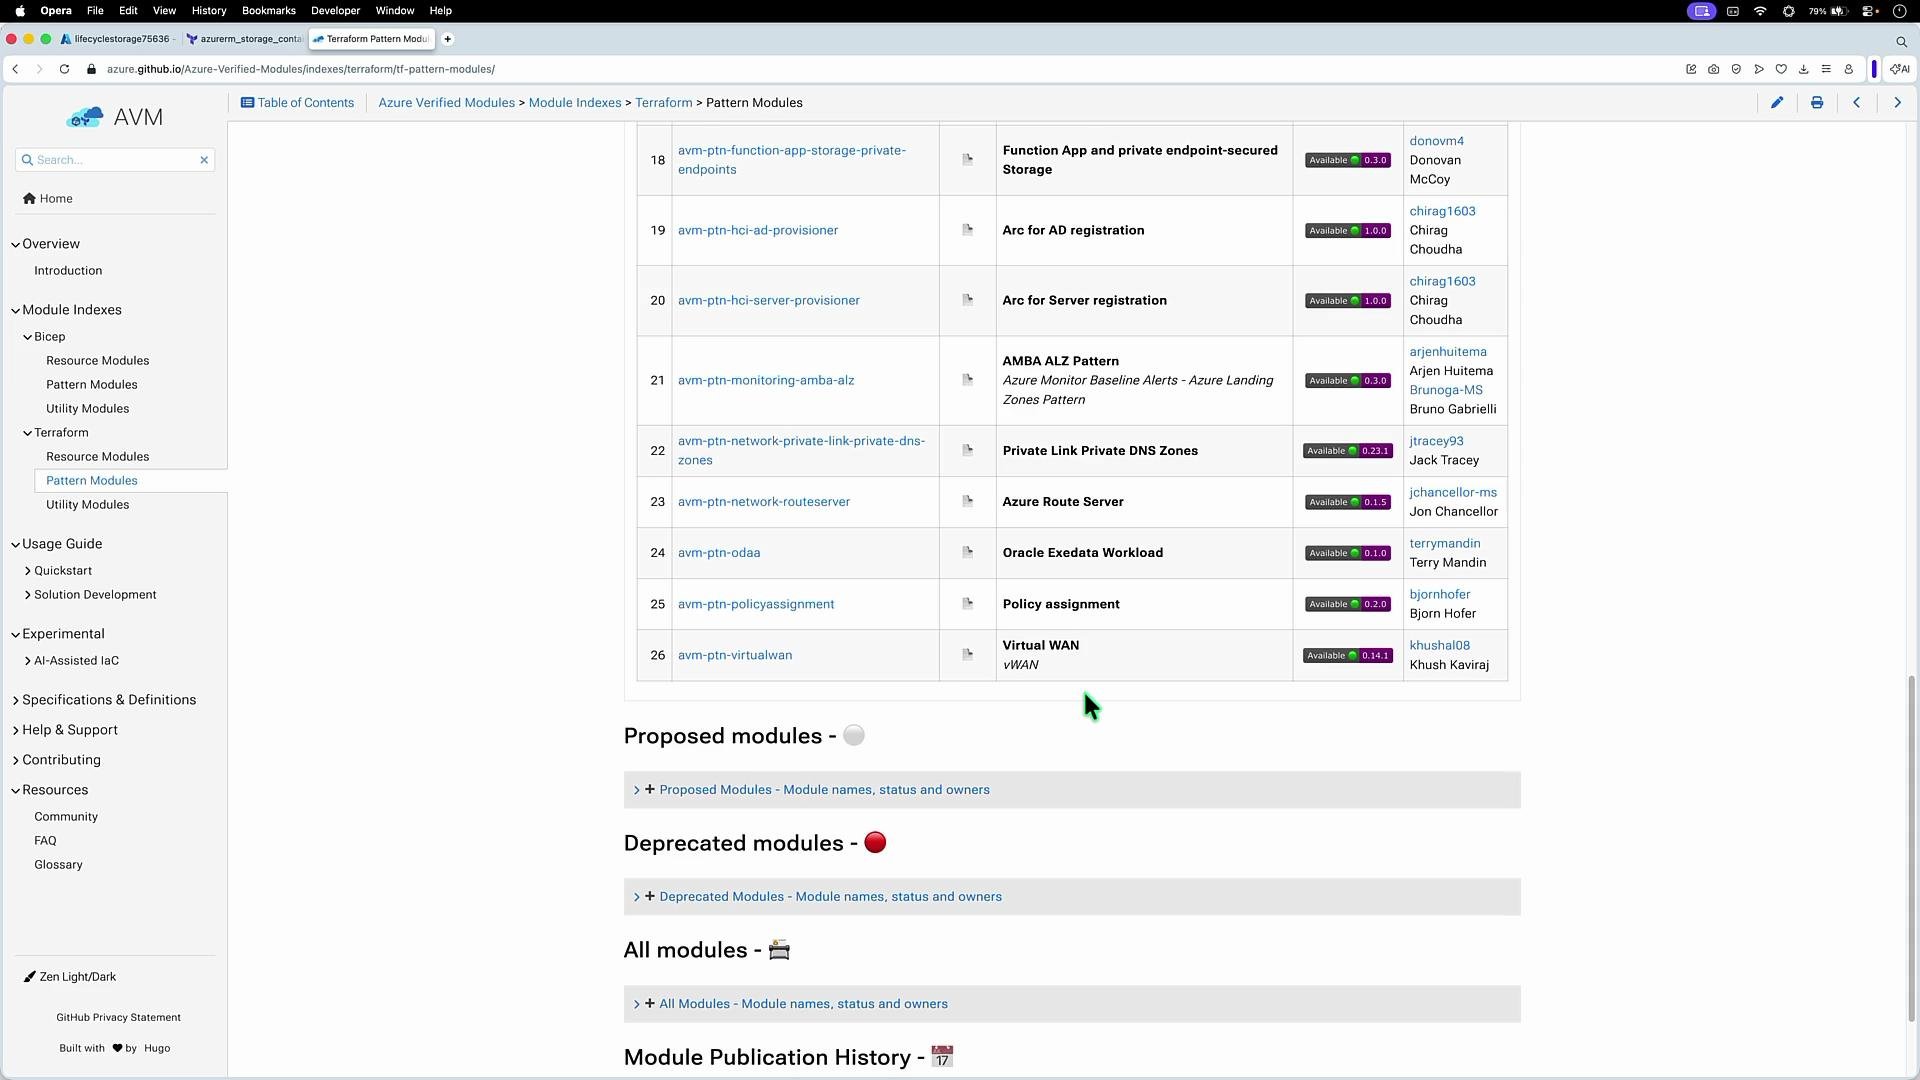Expand Proposed Modules section
Viewport: 1920px width, 1080px height.
click(1072, 790)
